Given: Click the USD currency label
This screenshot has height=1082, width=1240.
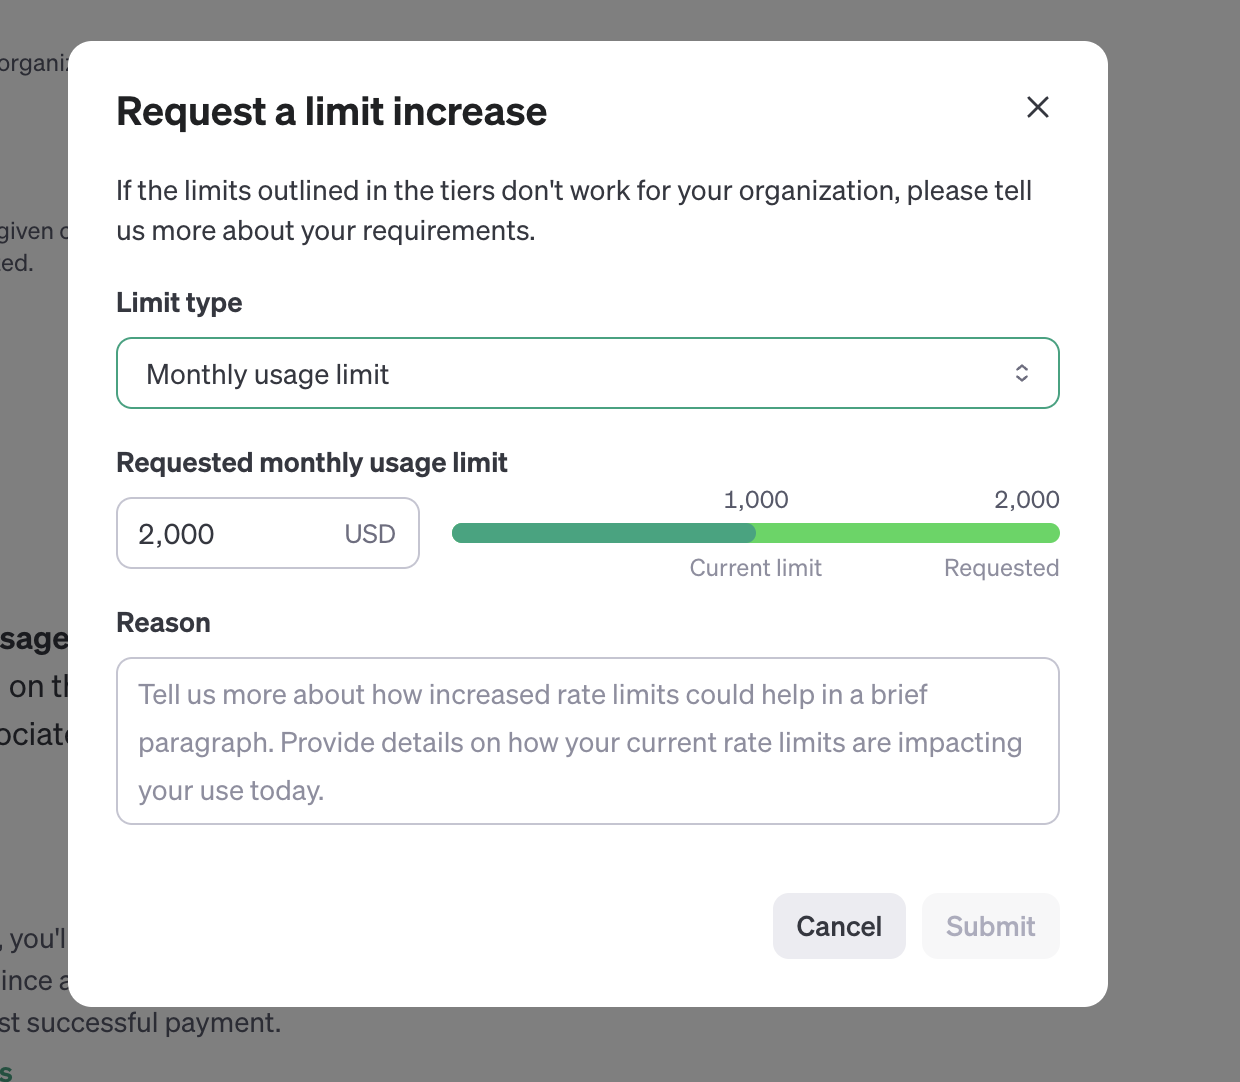Looking at the screenshot, I should 370,534.
